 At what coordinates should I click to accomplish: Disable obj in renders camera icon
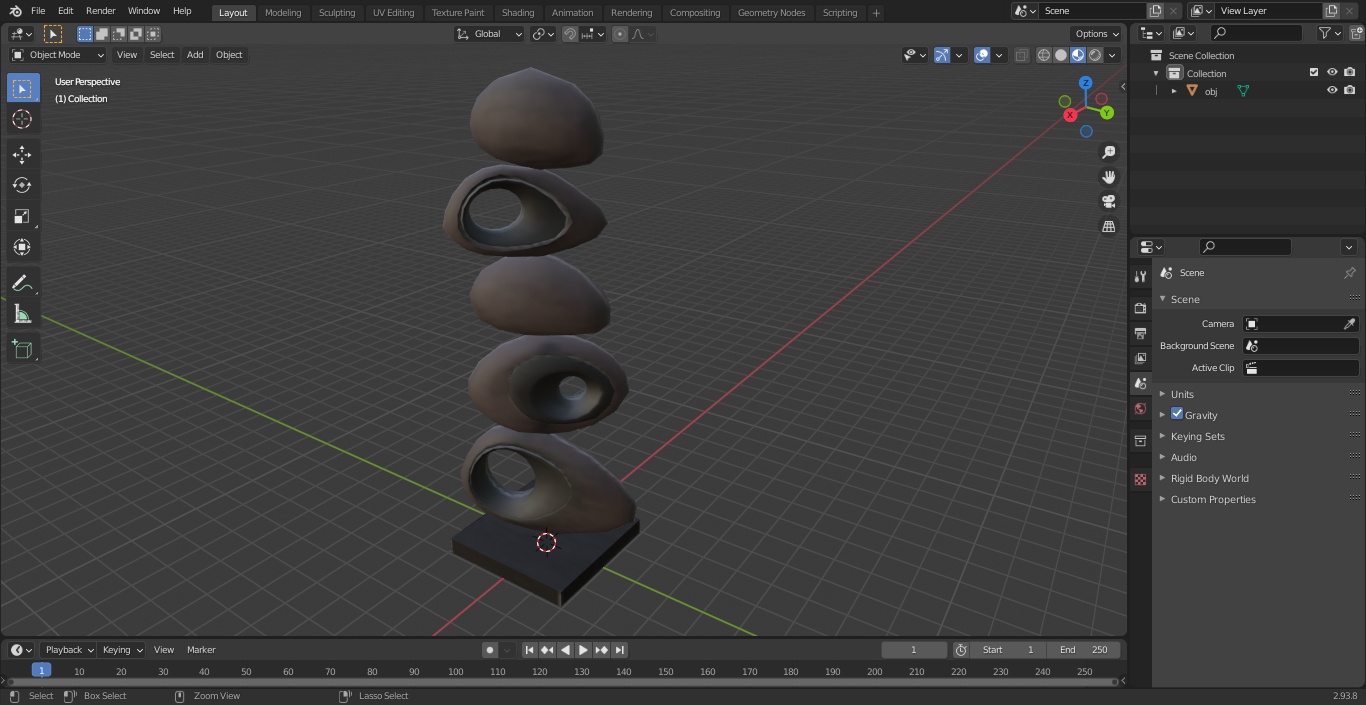pos(1349,90)
